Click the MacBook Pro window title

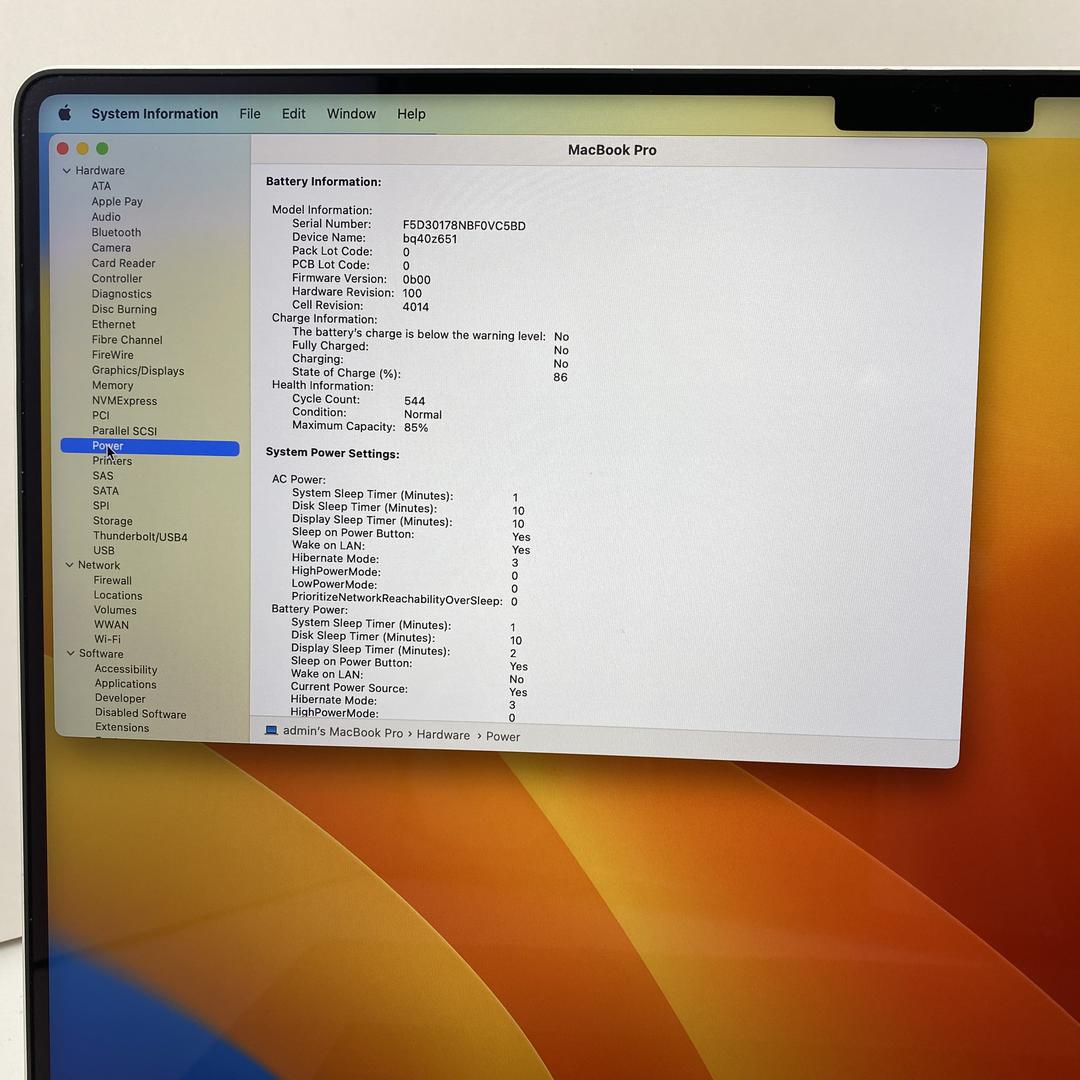[612, 150]
